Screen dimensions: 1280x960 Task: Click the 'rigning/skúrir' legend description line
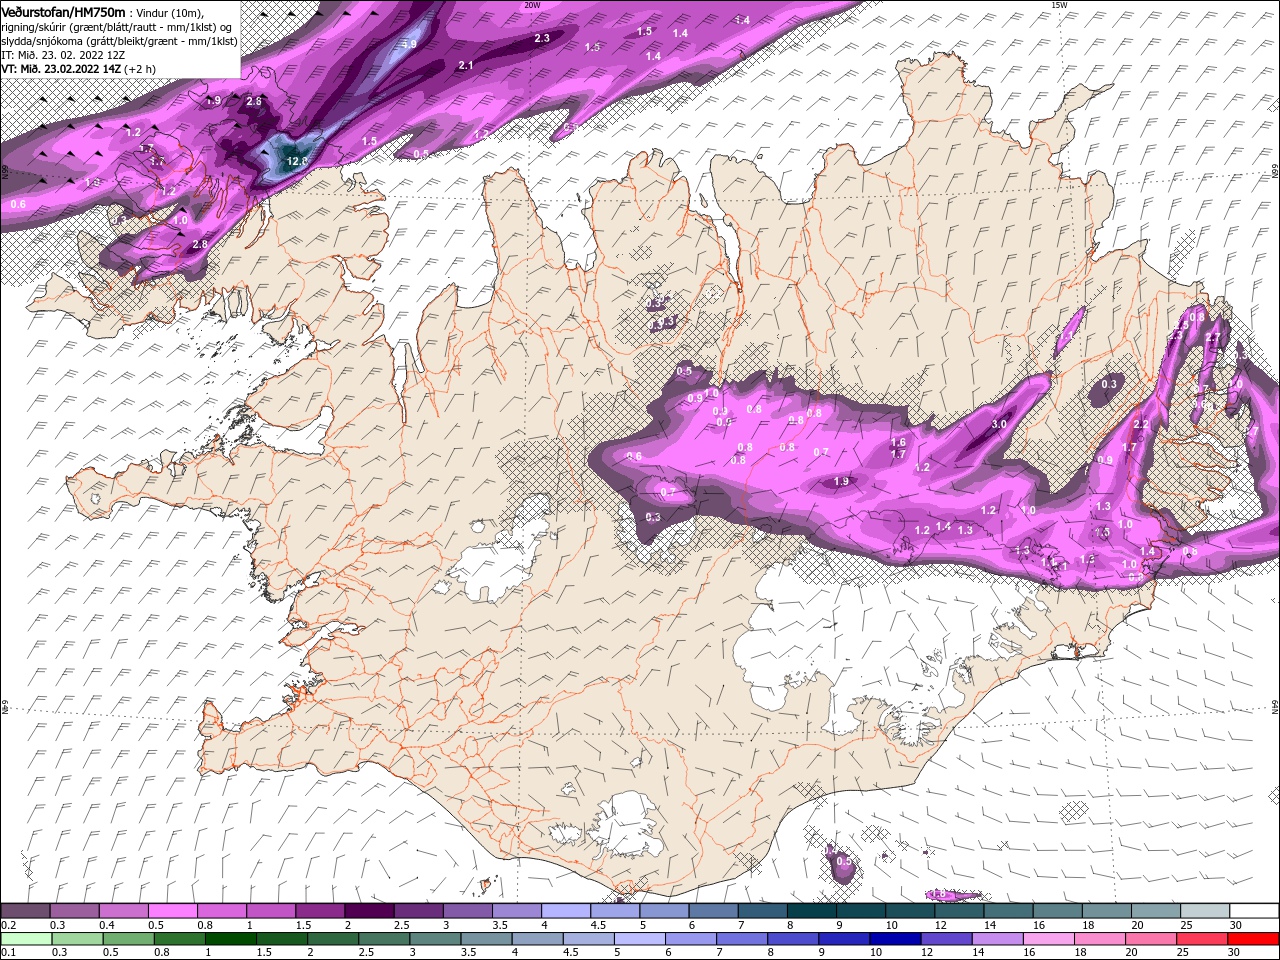click(116, 27)
